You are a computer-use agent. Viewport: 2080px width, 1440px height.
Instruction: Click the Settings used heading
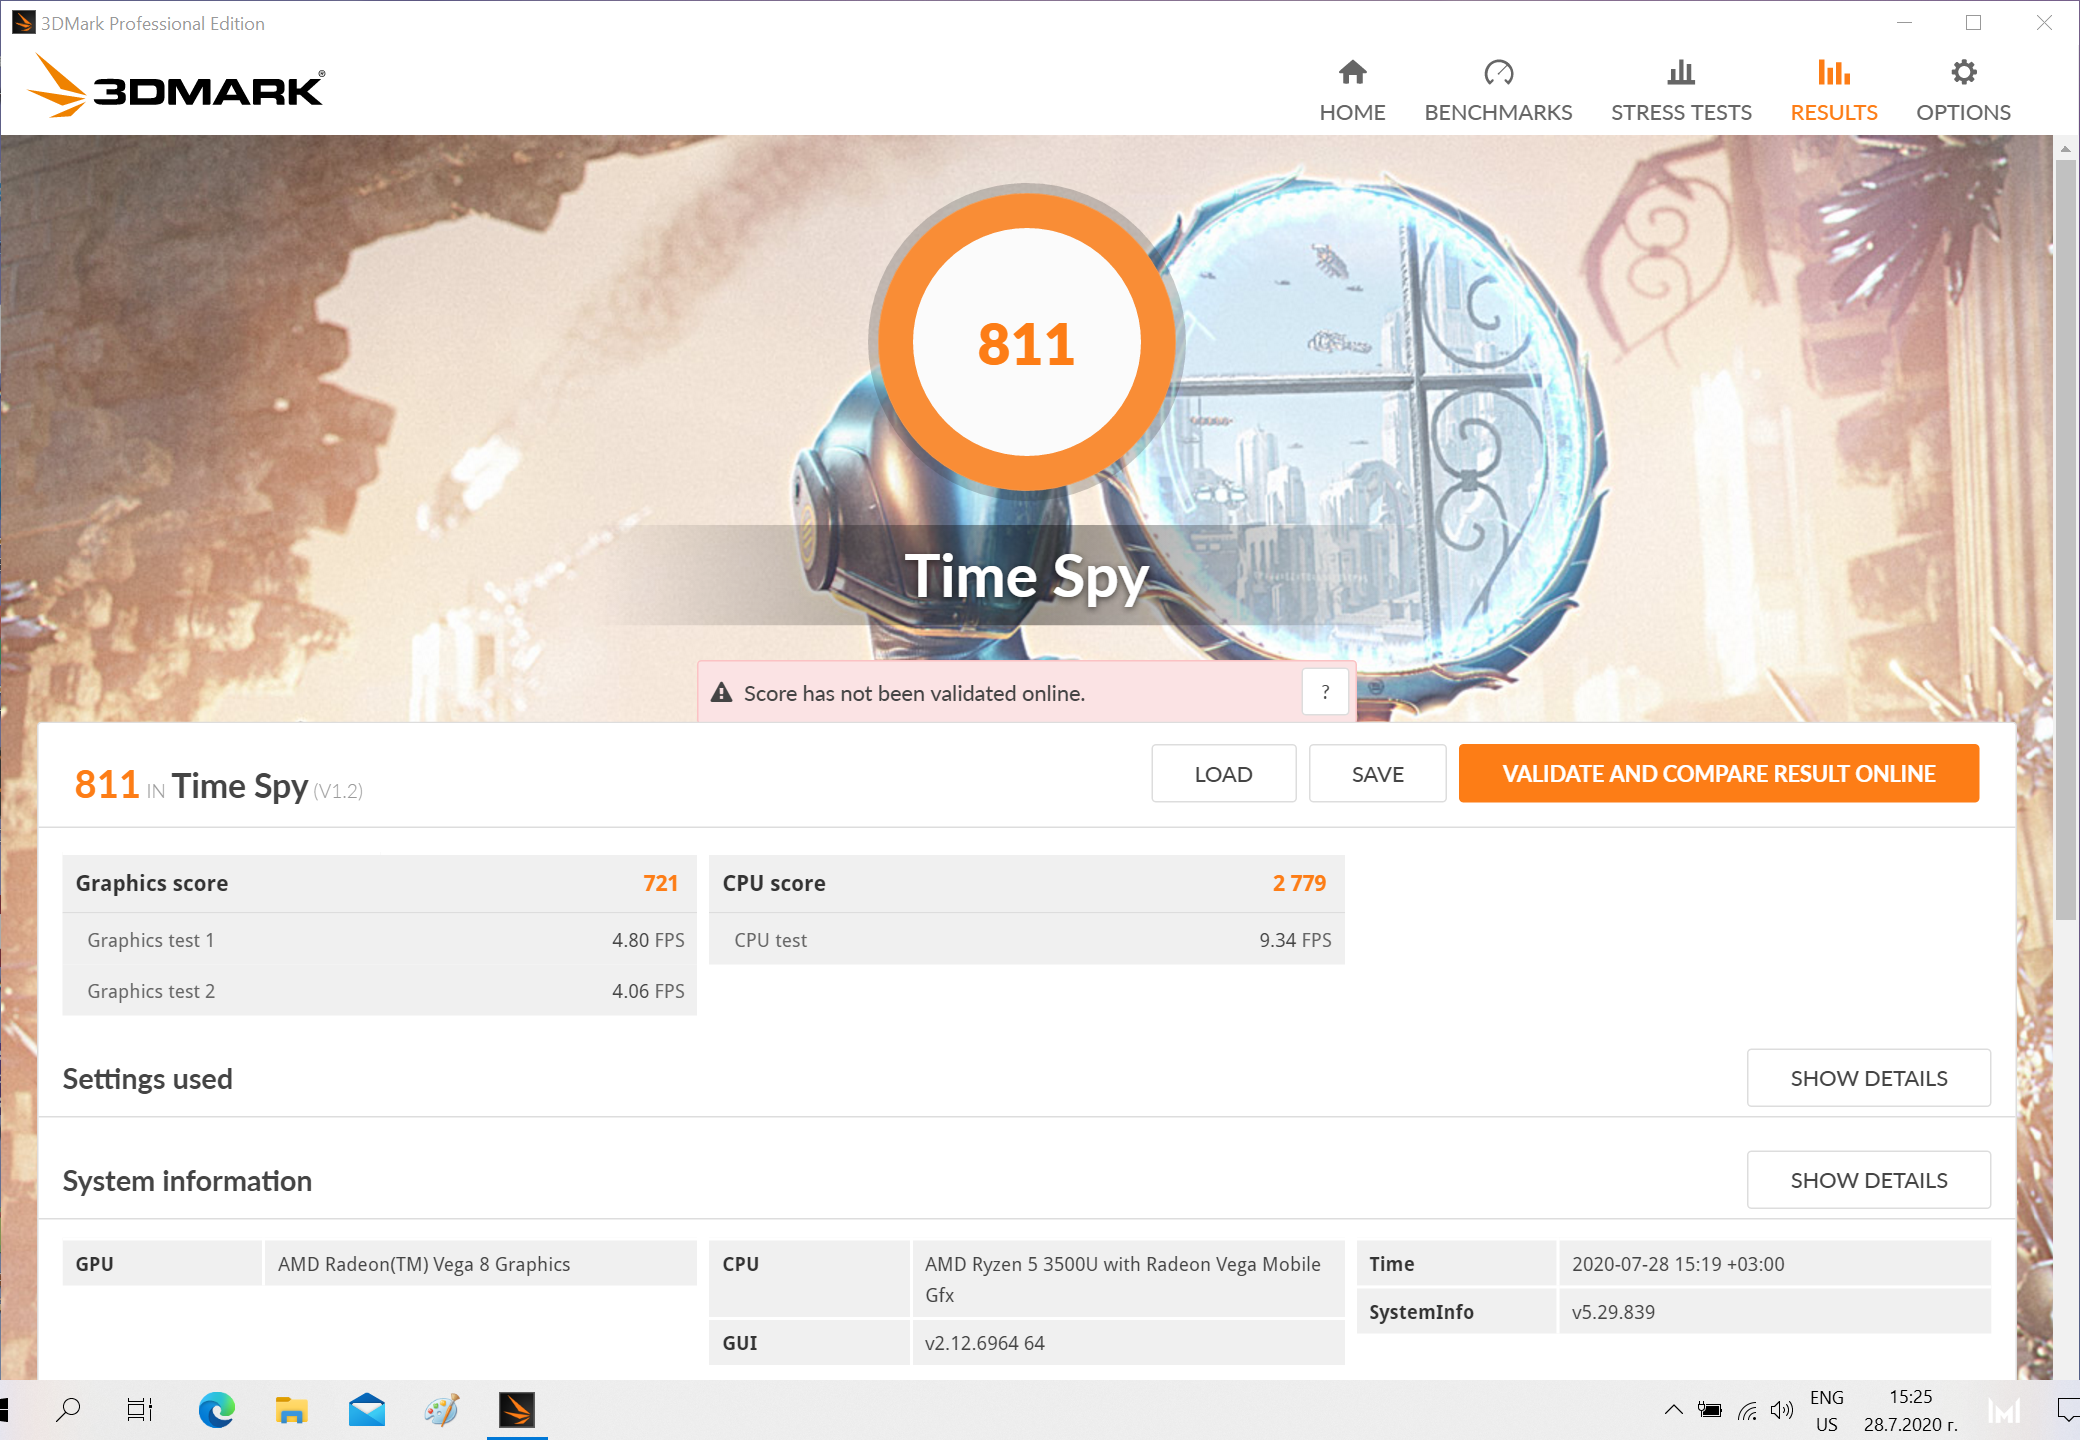147,1079
